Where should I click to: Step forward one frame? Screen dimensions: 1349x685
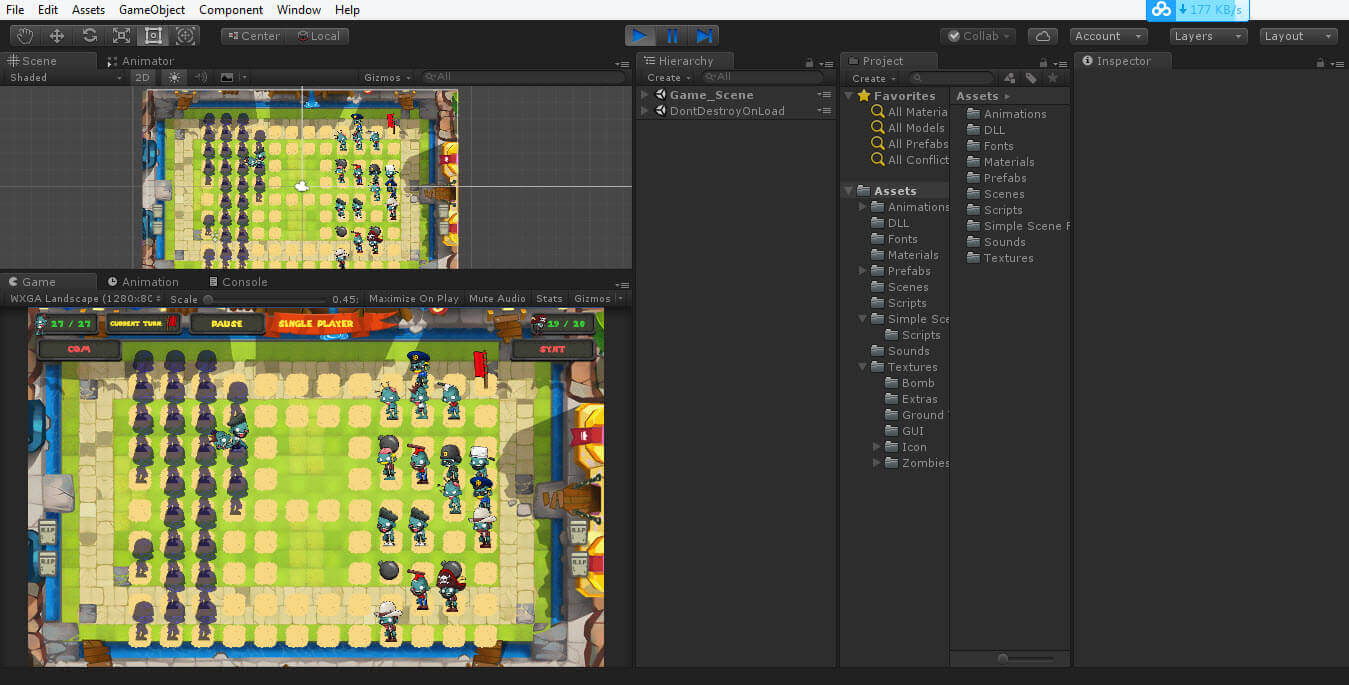click(704, 36)
